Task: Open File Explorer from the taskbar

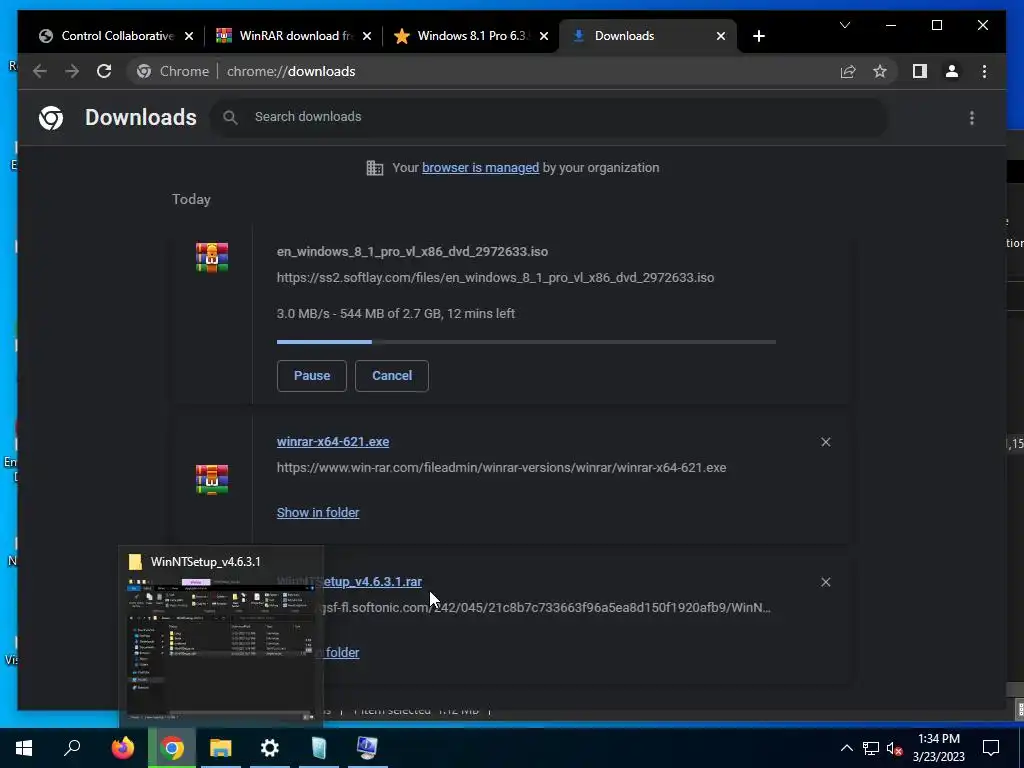Action: tap(221, 748)
